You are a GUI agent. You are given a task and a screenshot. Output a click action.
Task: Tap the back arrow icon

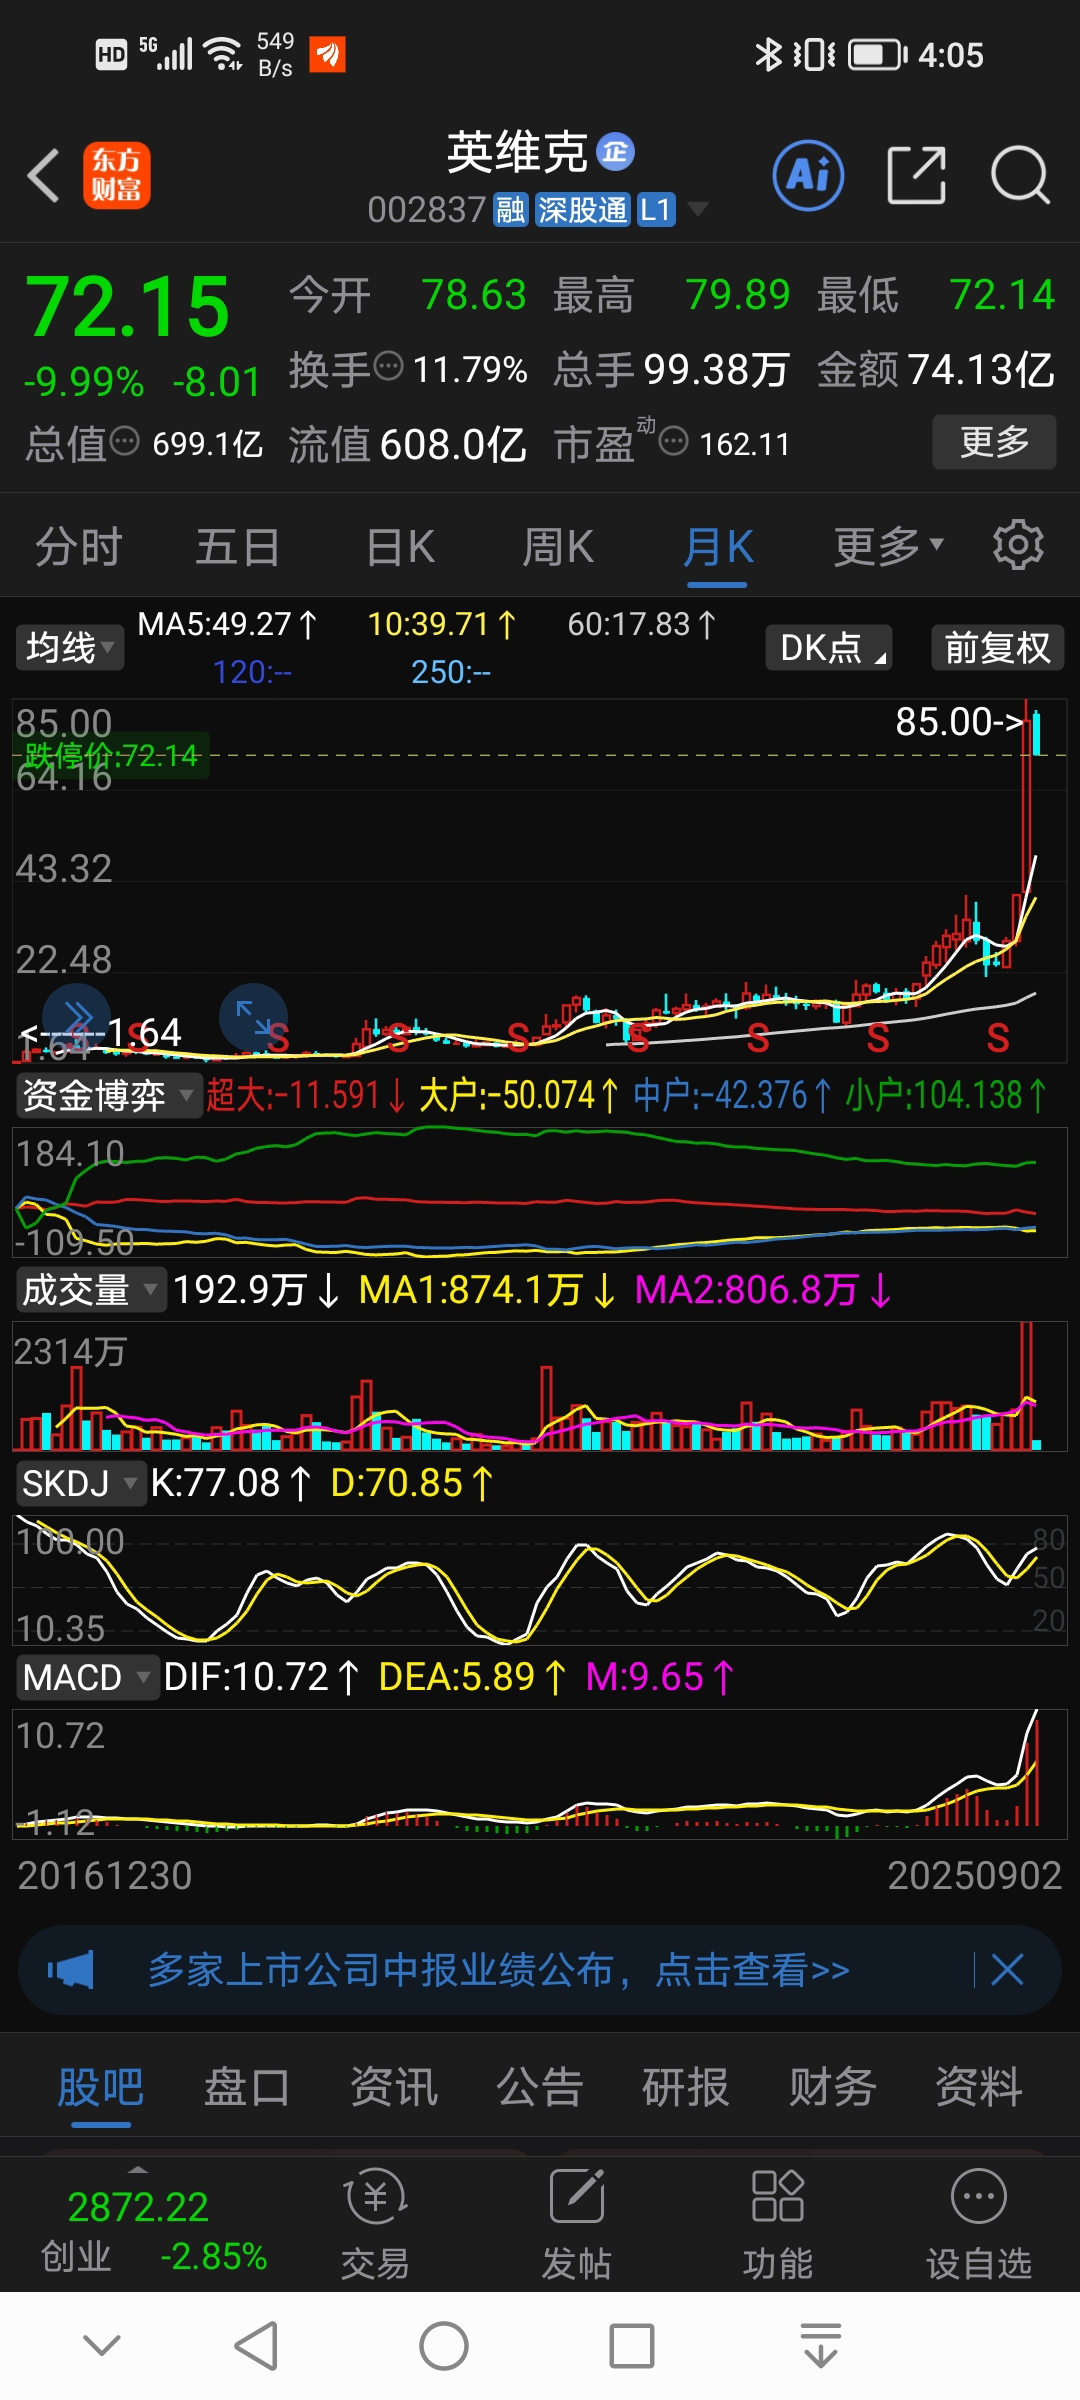pos(44,176)
